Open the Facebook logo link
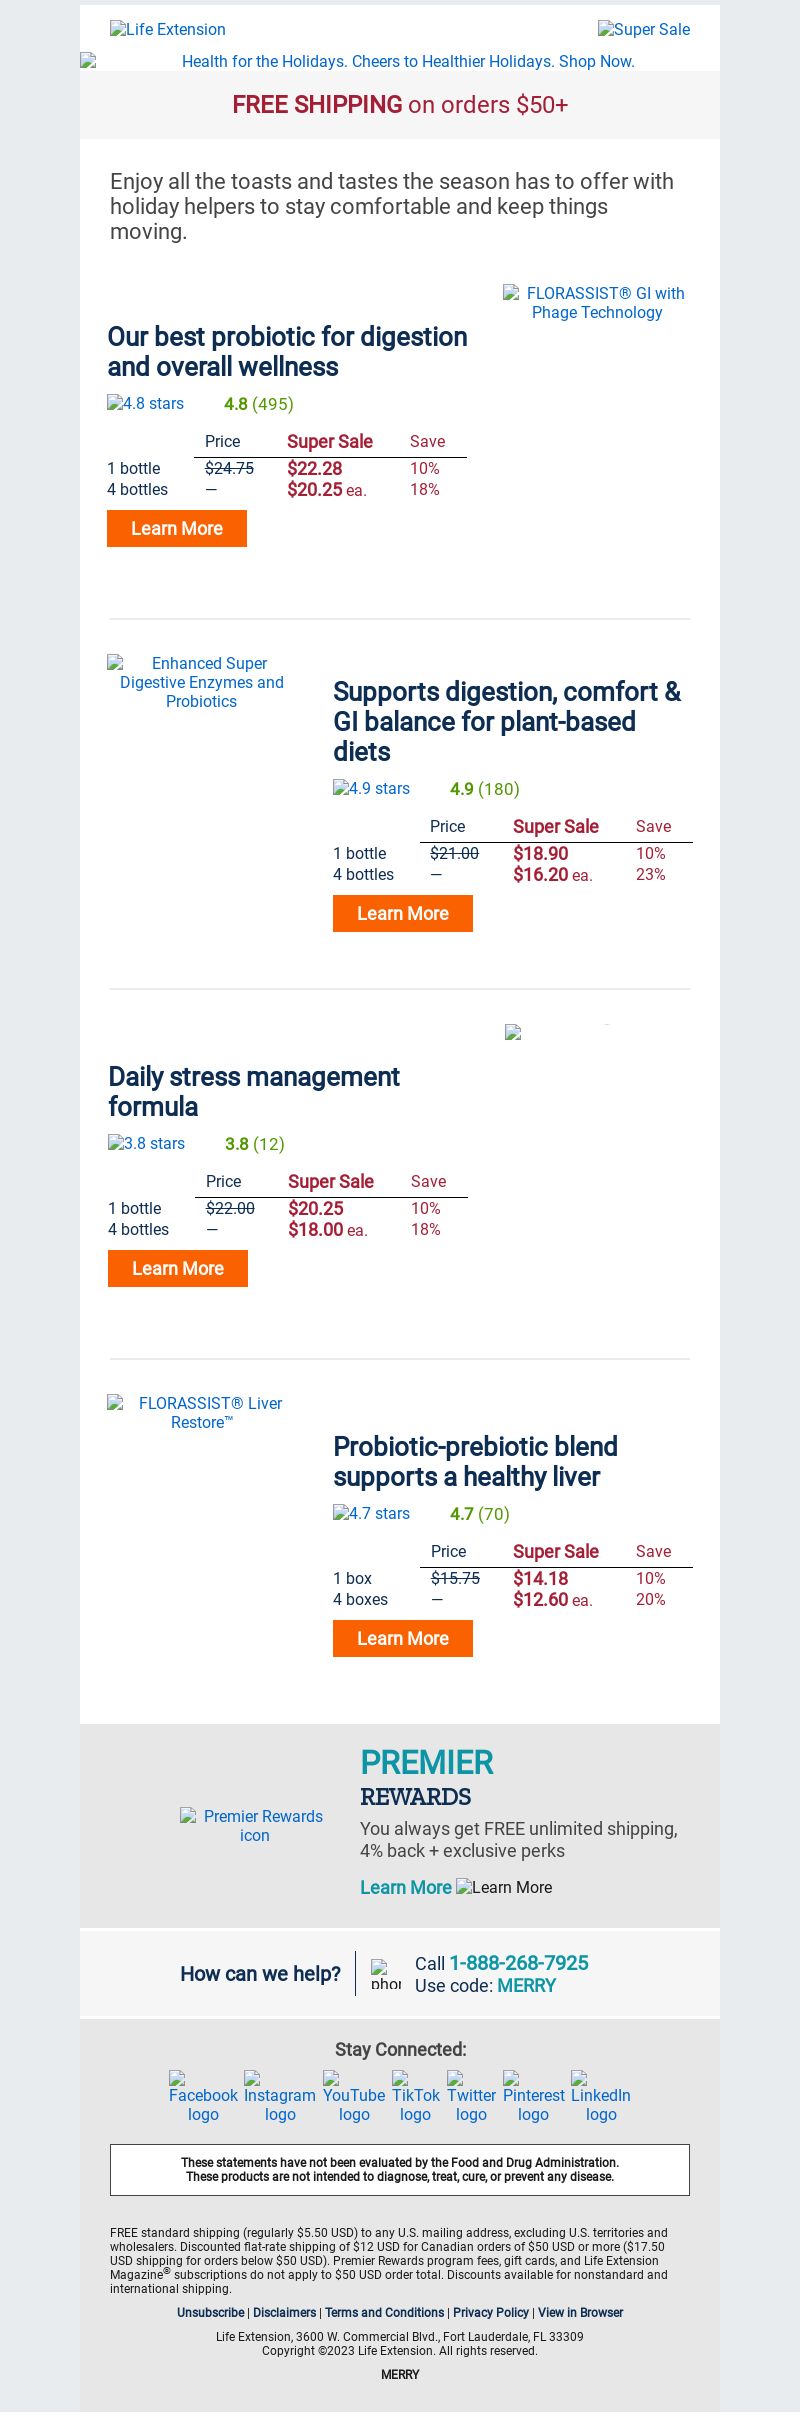 pos(203,2097)
